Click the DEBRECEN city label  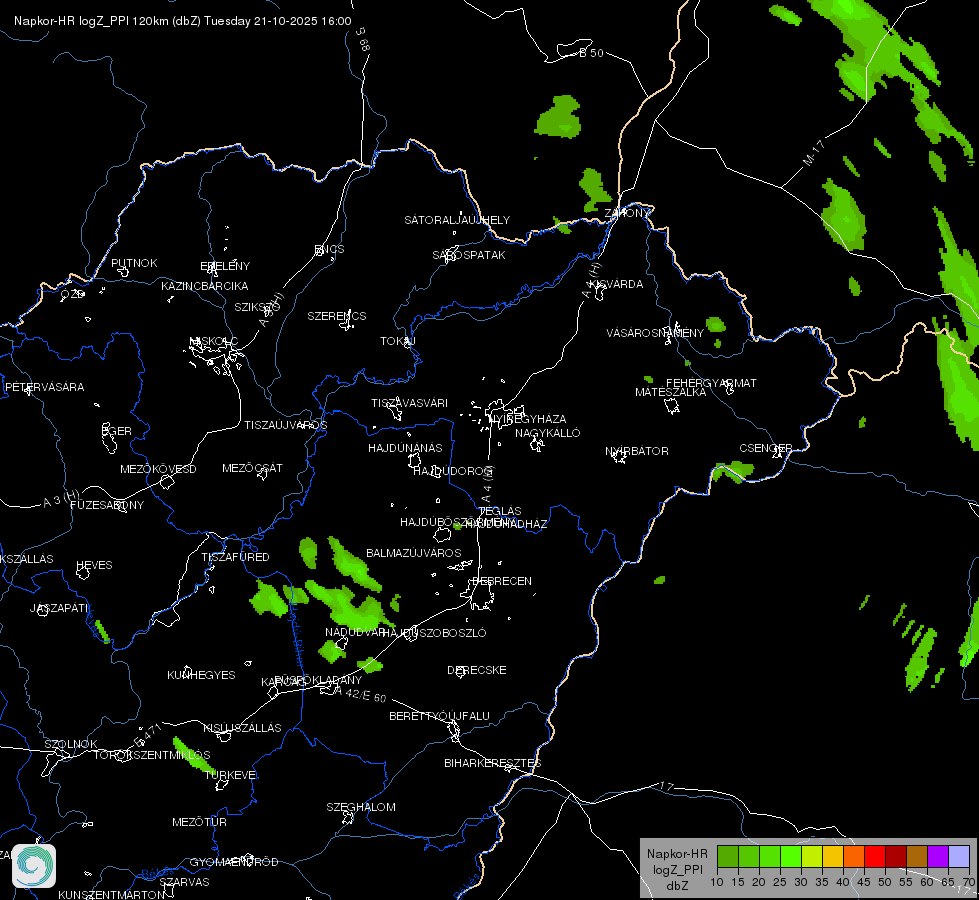(x=502, y=581)
